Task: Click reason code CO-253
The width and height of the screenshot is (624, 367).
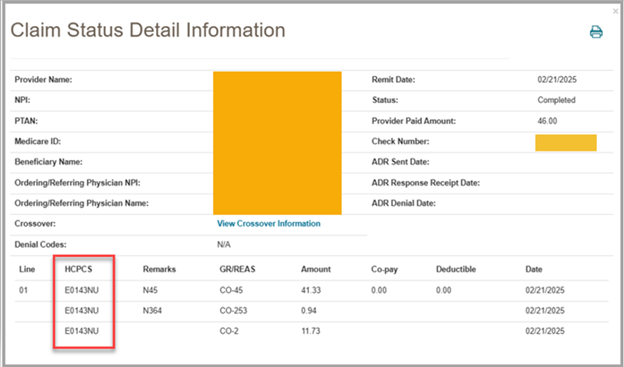Action: click(233, 310)
